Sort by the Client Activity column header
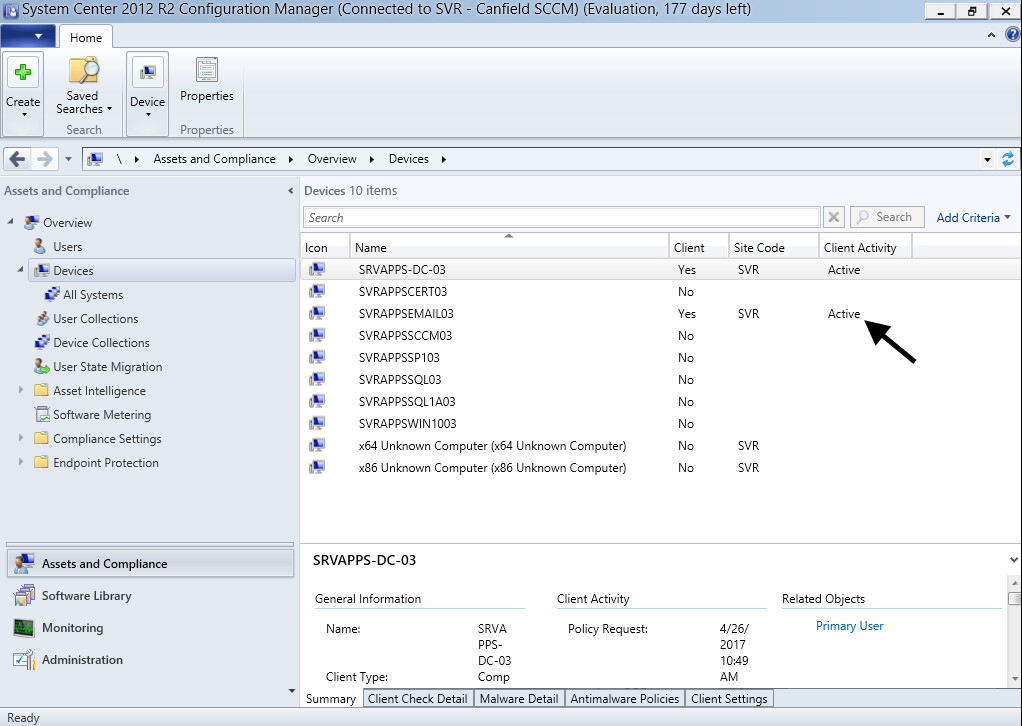This screenshot has width=1022, height=726. tap(866, 247)
